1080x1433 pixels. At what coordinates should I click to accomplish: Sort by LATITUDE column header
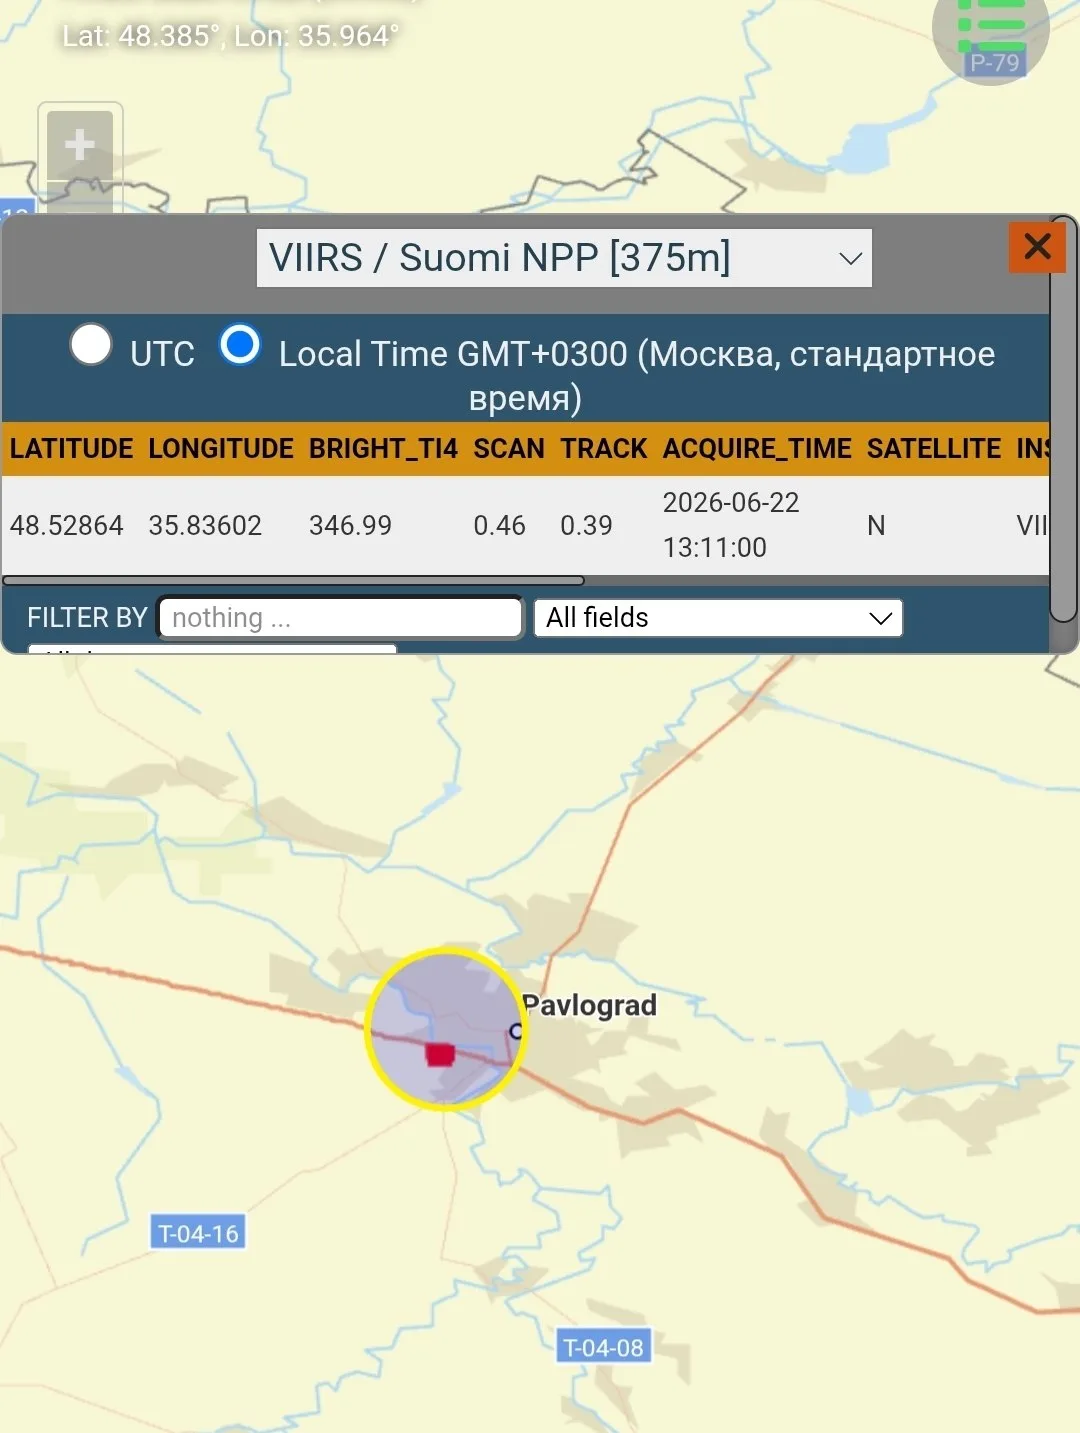coord(71,449)
